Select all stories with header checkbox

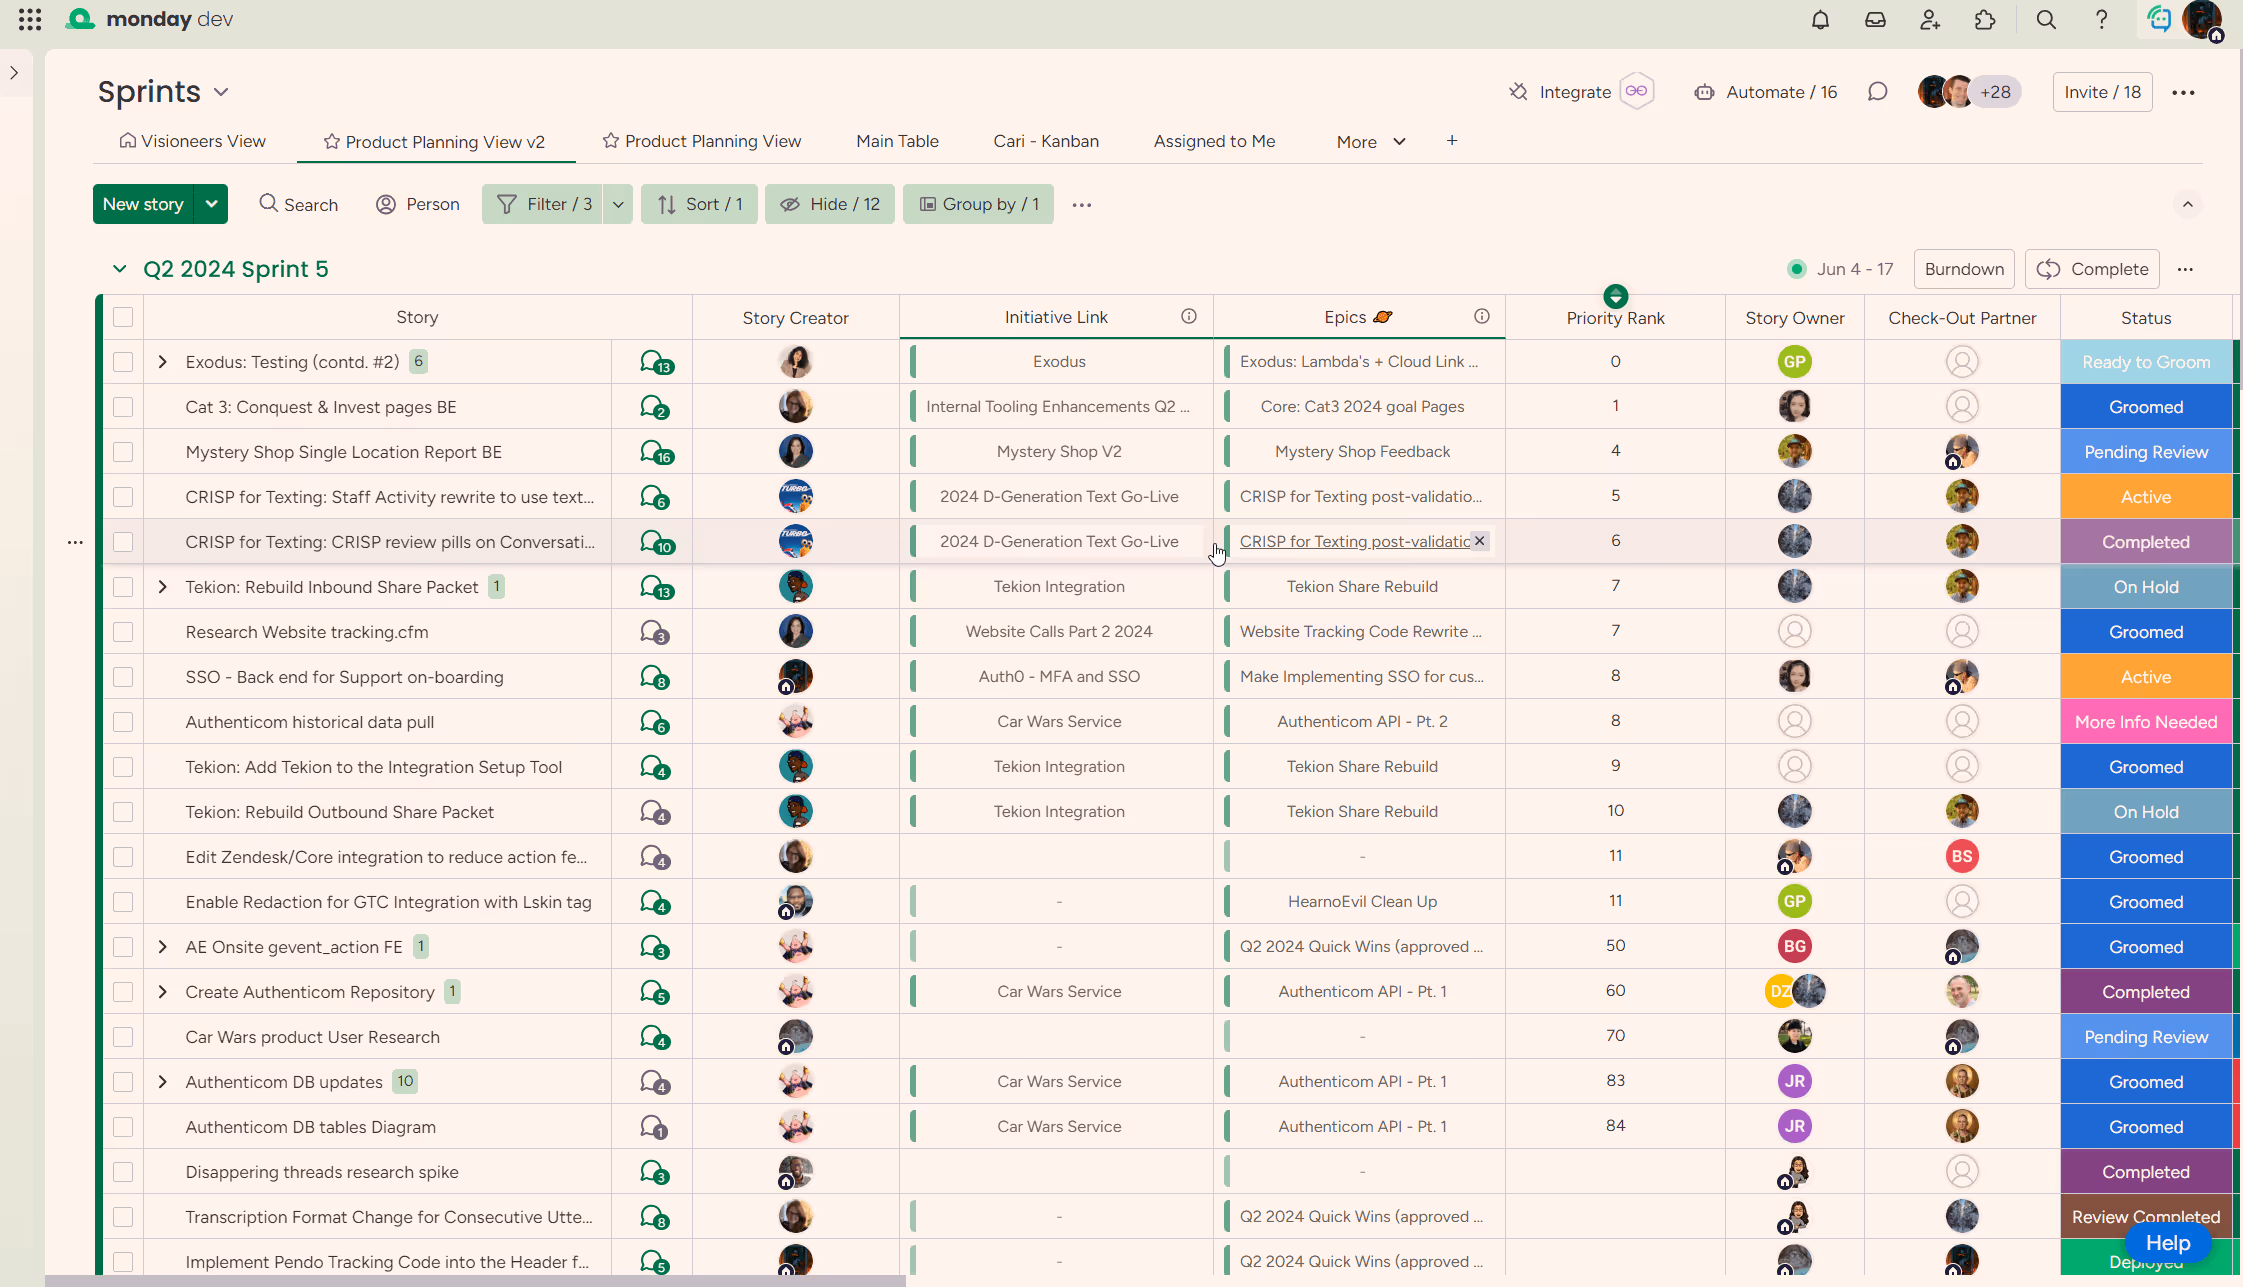[123, 317]
